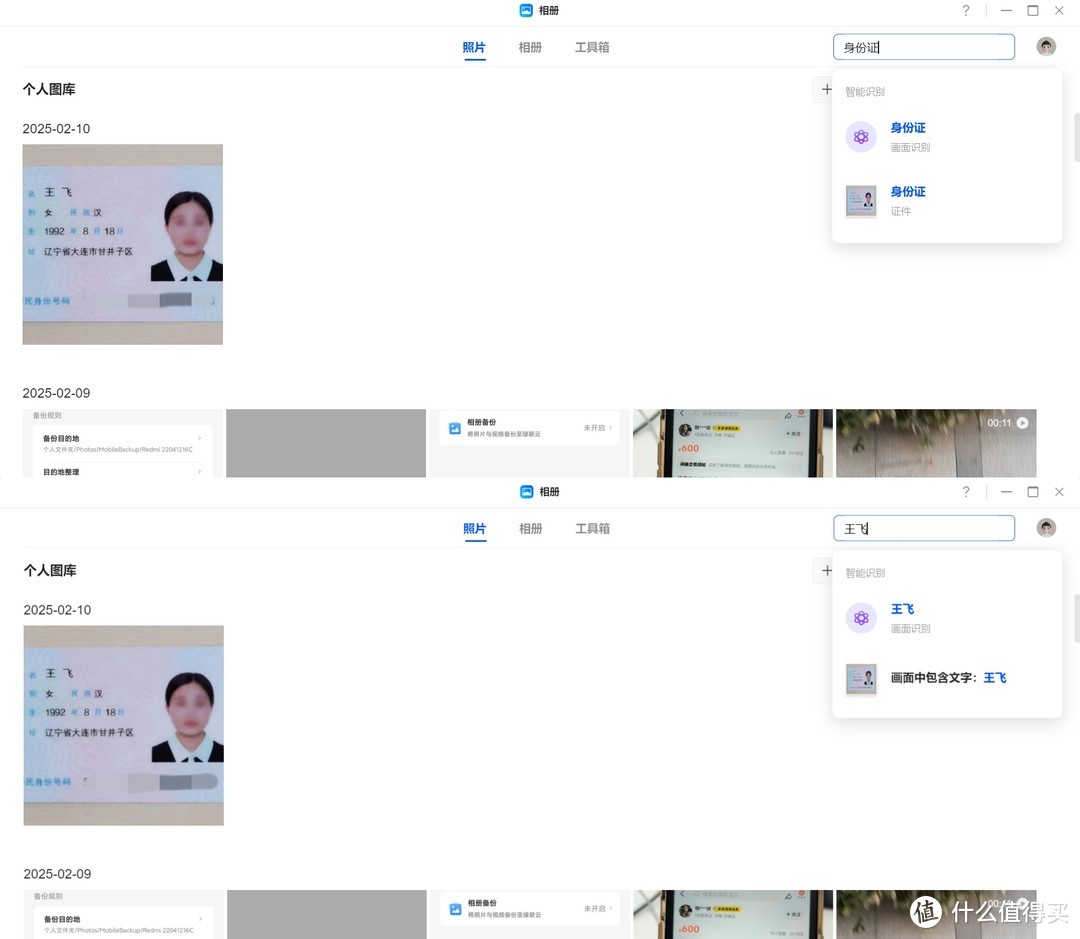
Task: Click the 2025-02-10 date heading in the 身份证 window
Action: [x=56, y=129]
